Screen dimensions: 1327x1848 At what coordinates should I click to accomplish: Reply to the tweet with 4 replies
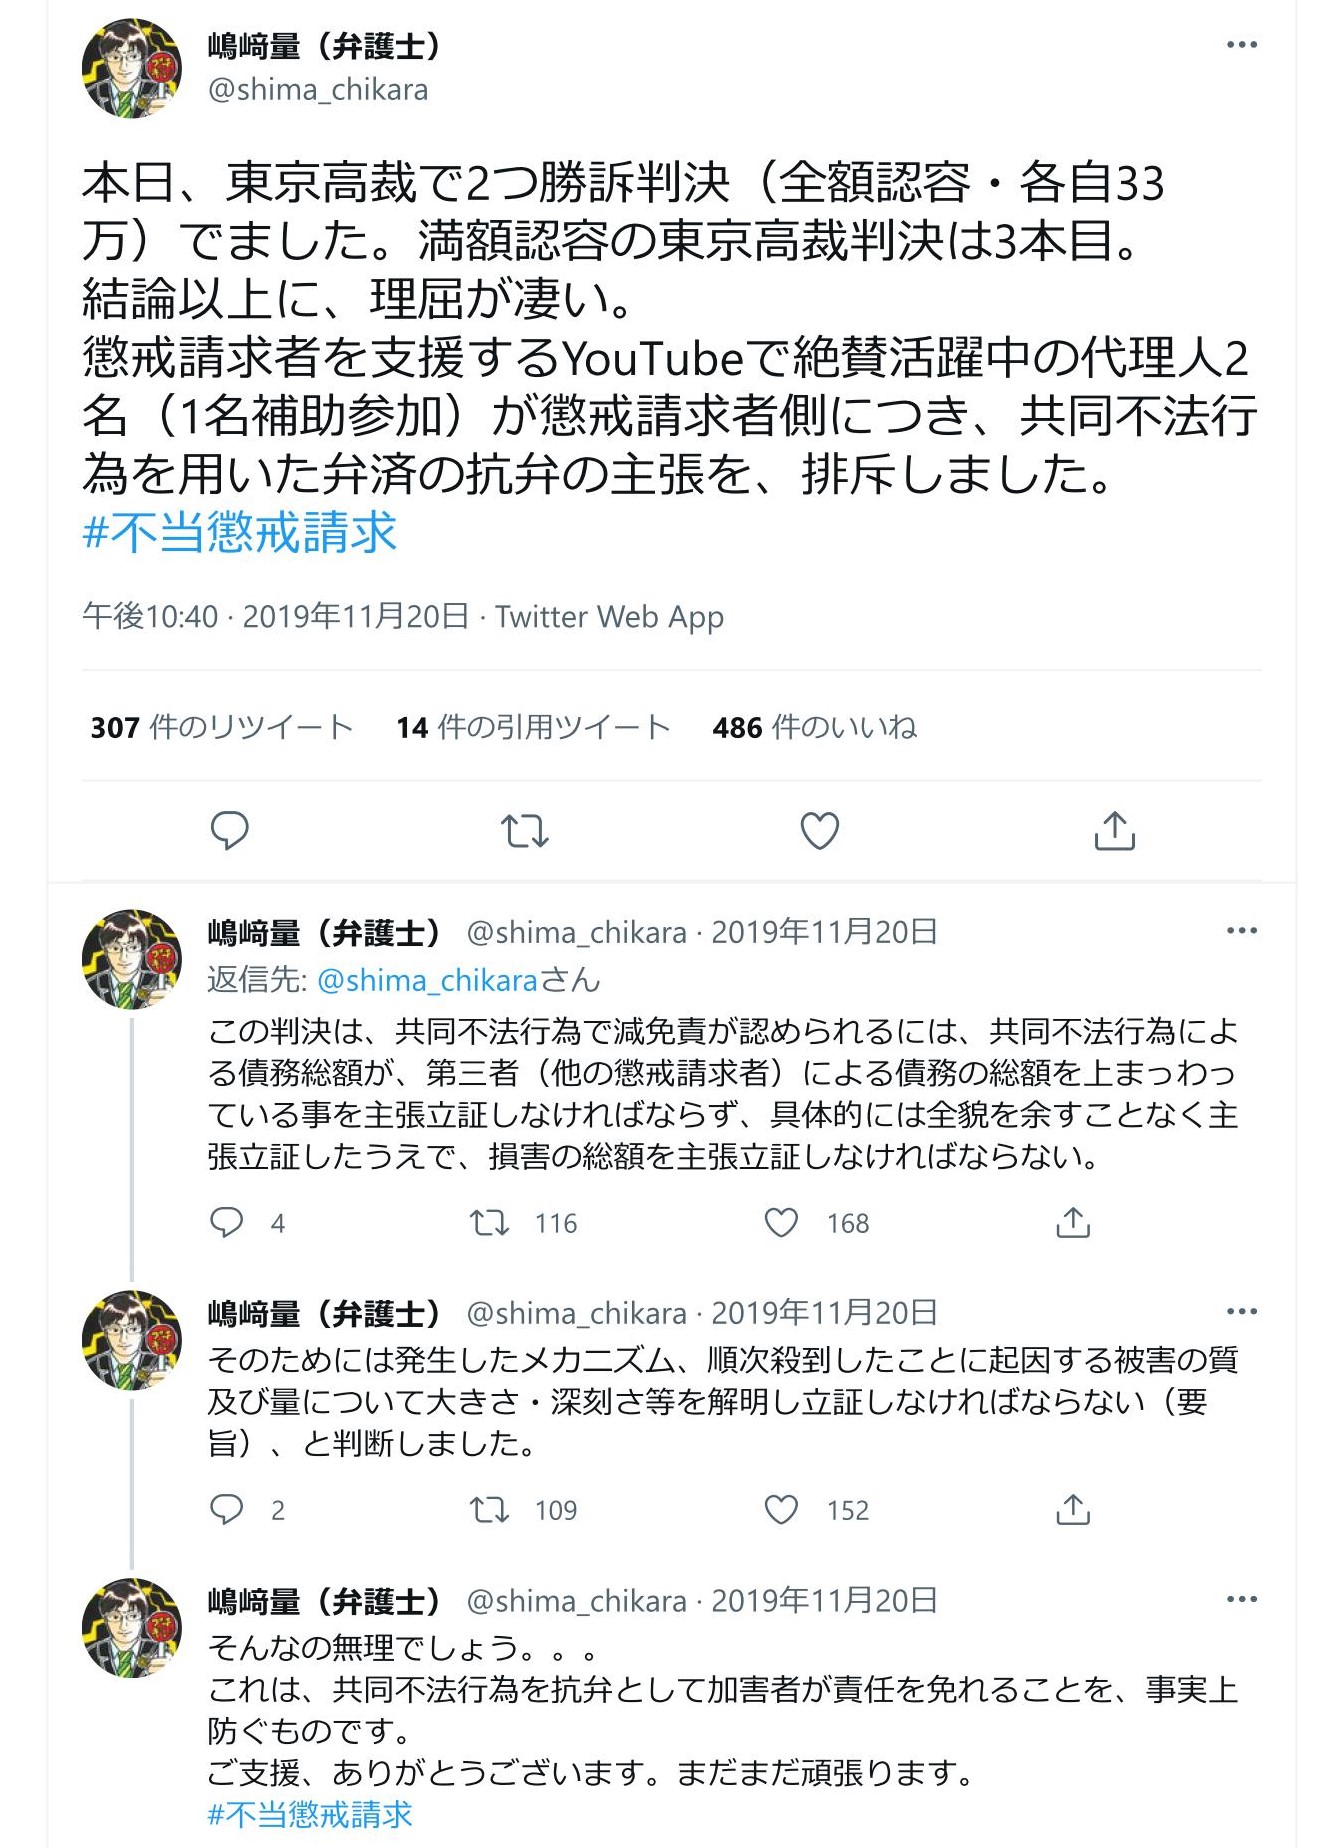tap(227, 1222)
